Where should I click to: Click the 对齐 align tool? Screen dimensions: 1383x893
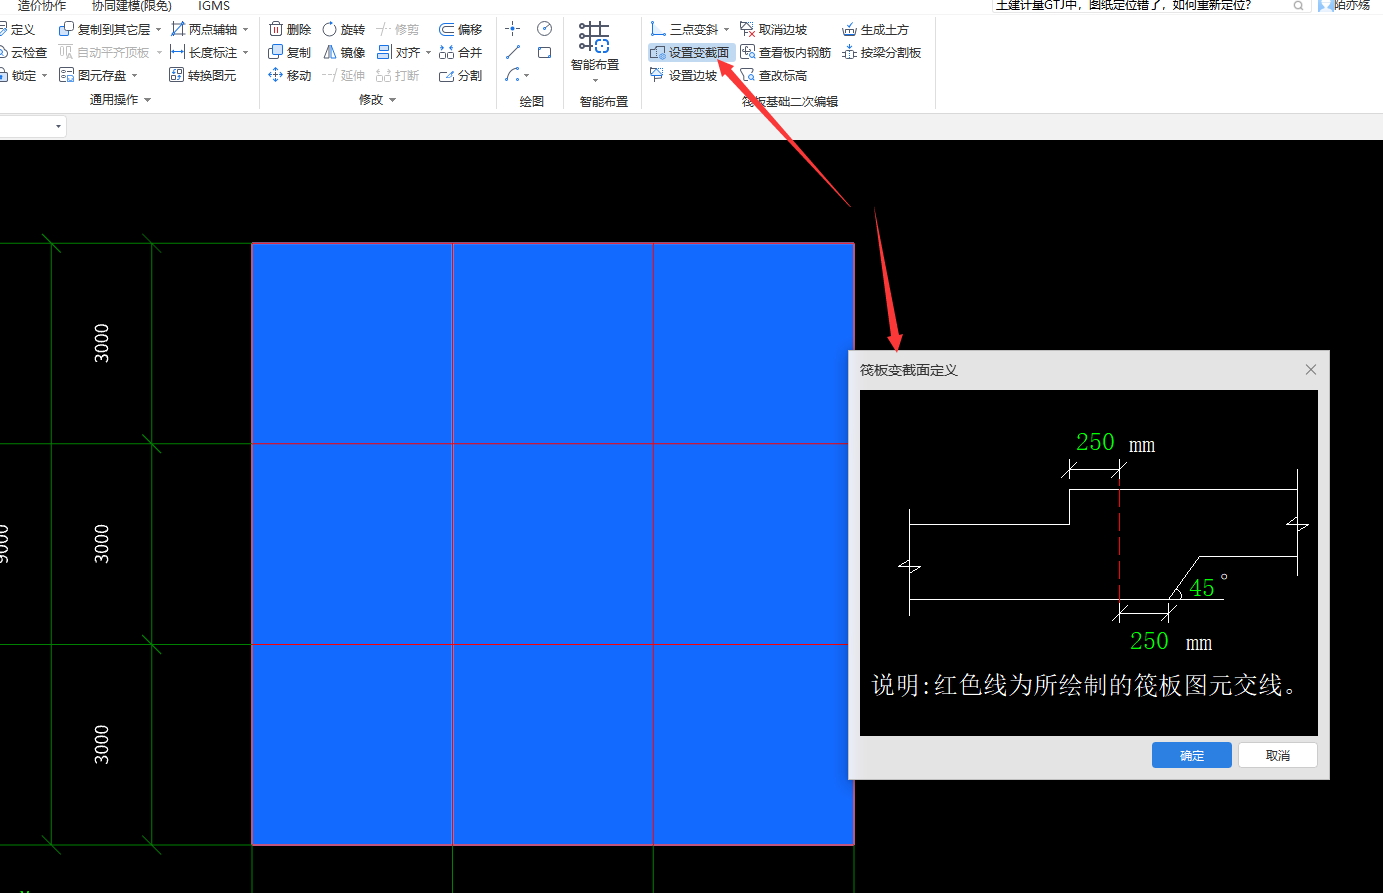click(x=398, y=52)
